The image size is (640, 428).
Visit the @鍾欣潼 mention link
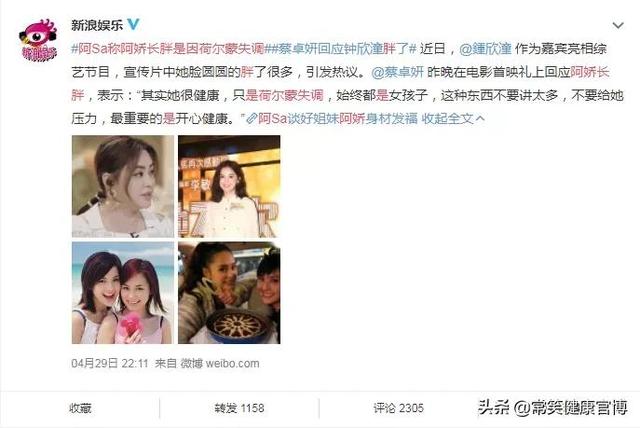point(486,49)
